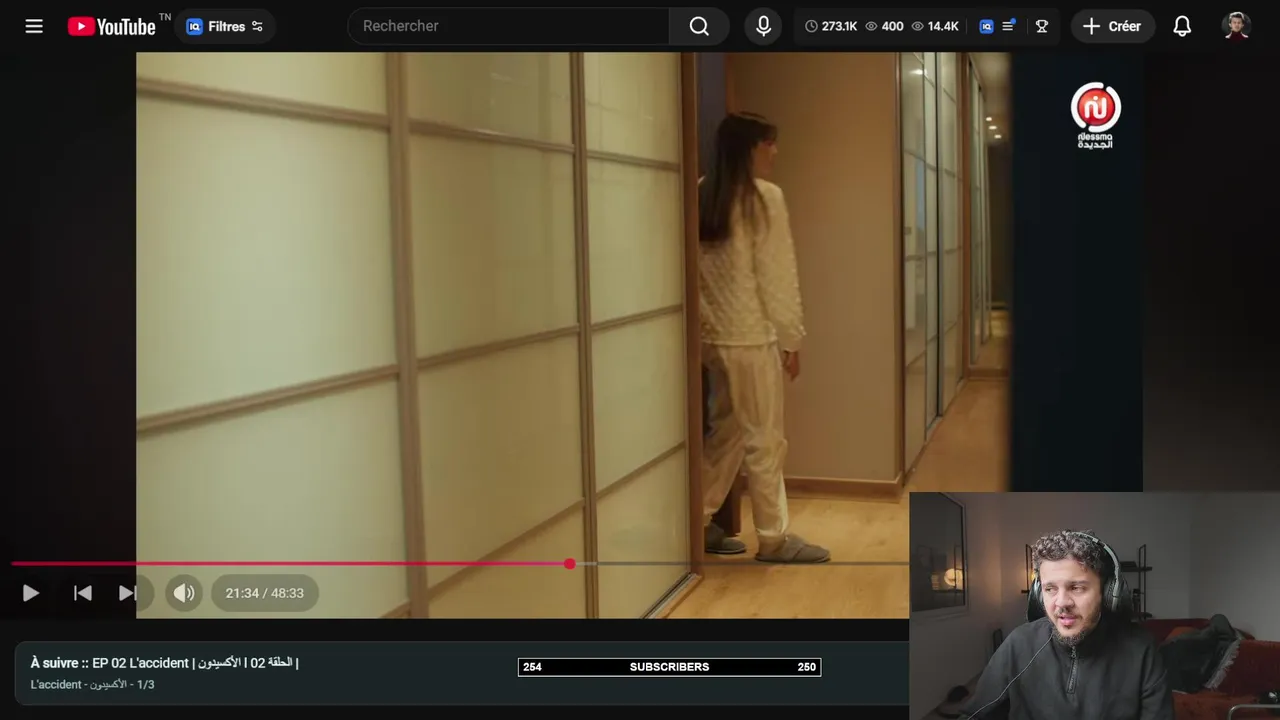Click the trophy icon in toolbar
The image size is (1280, 720).
[x=1041, y=26]
